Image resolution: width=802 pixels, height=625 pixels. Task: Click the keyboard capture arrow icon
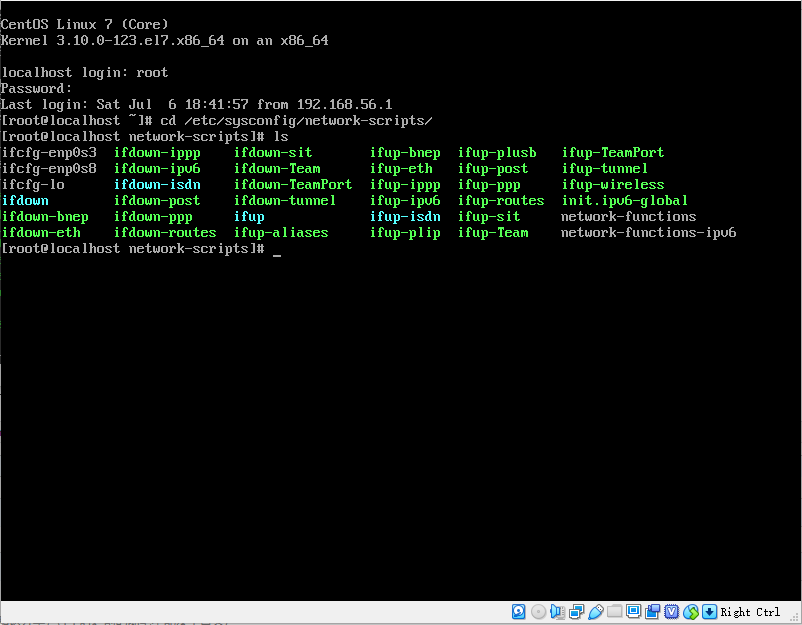pyautogui.click(x=709, y=611)
